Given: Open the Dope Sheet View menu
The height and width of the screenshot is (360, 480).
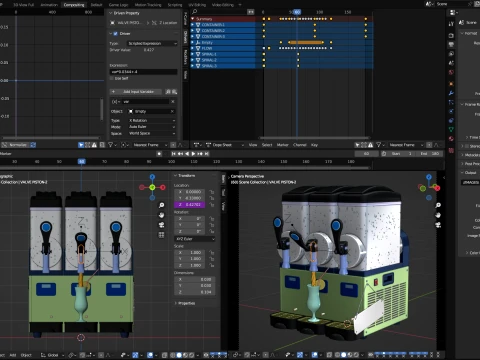Looking at the screenshot, I should [x=253, y=145].
